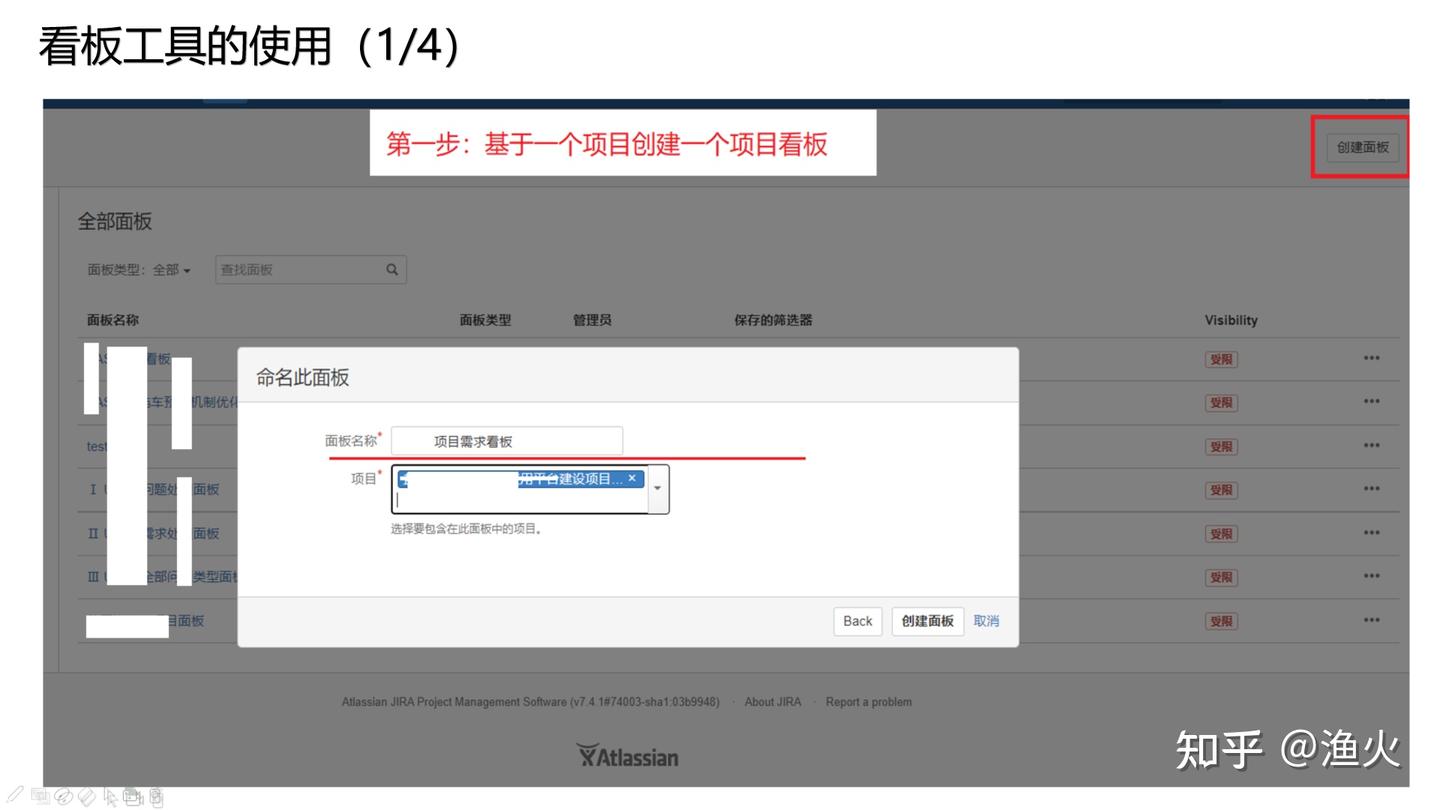
Task: Open the 面板类型: 全部 filter dropdown
Action: [x=139, y=270]
